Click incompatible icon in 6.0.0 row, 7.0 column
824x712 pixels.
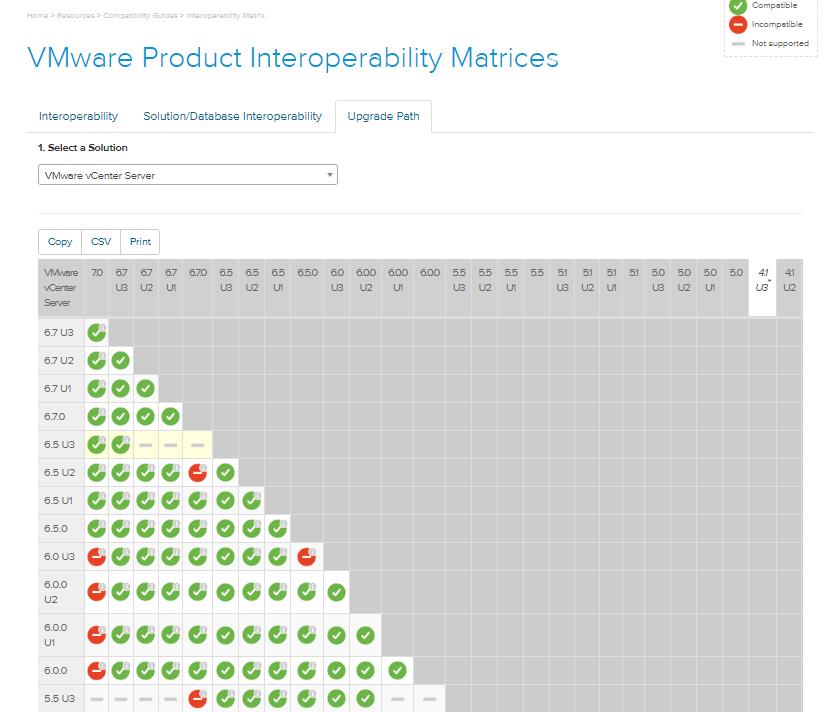point(97,670)
